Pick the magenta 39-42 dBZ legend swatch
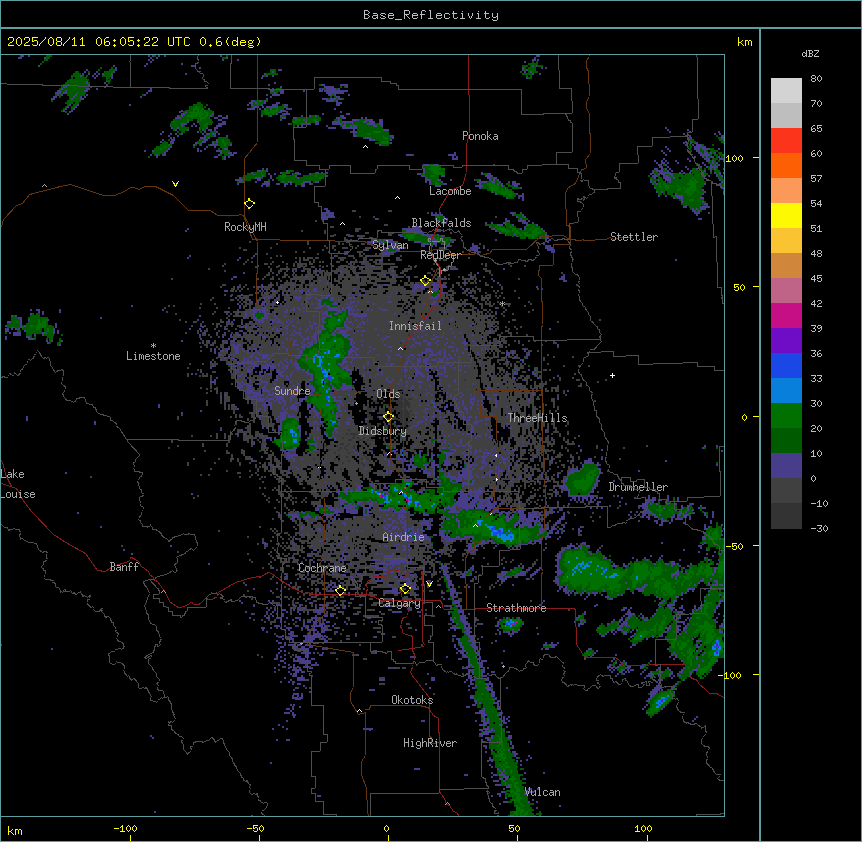The width and height of the screenshot is (862, 842). click(786, 315)
